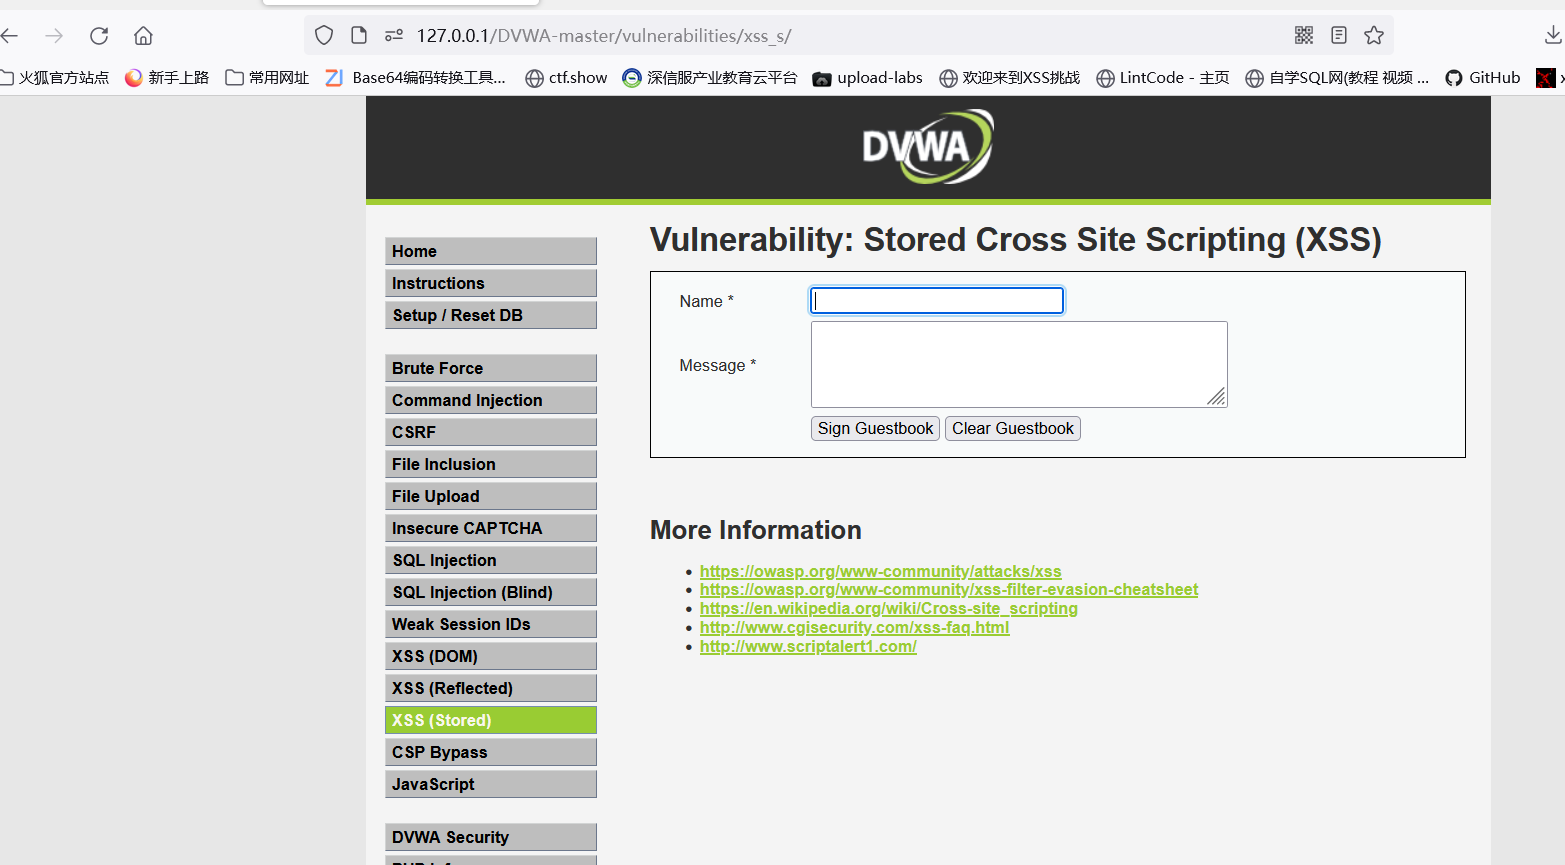Screen dimensions: 1565x865
Task: Open Reader View icon in address bar
Action: [1338, 33]
